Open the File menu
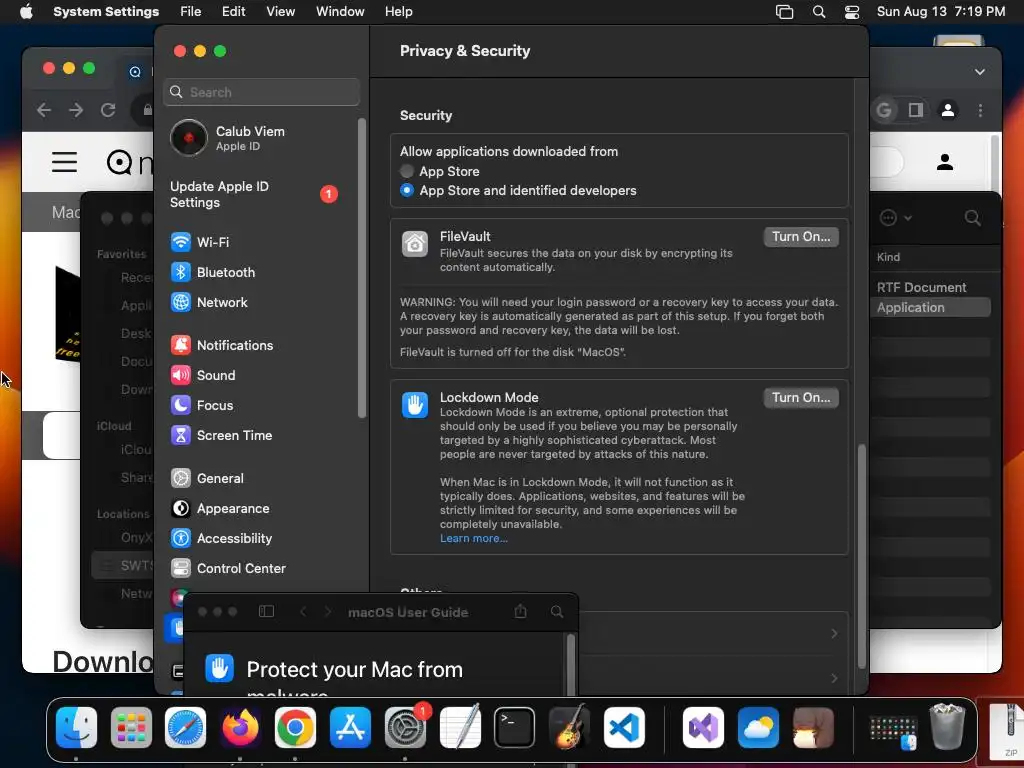Image resolution: width=1024 pixels, height=768 pixels. 191,12
